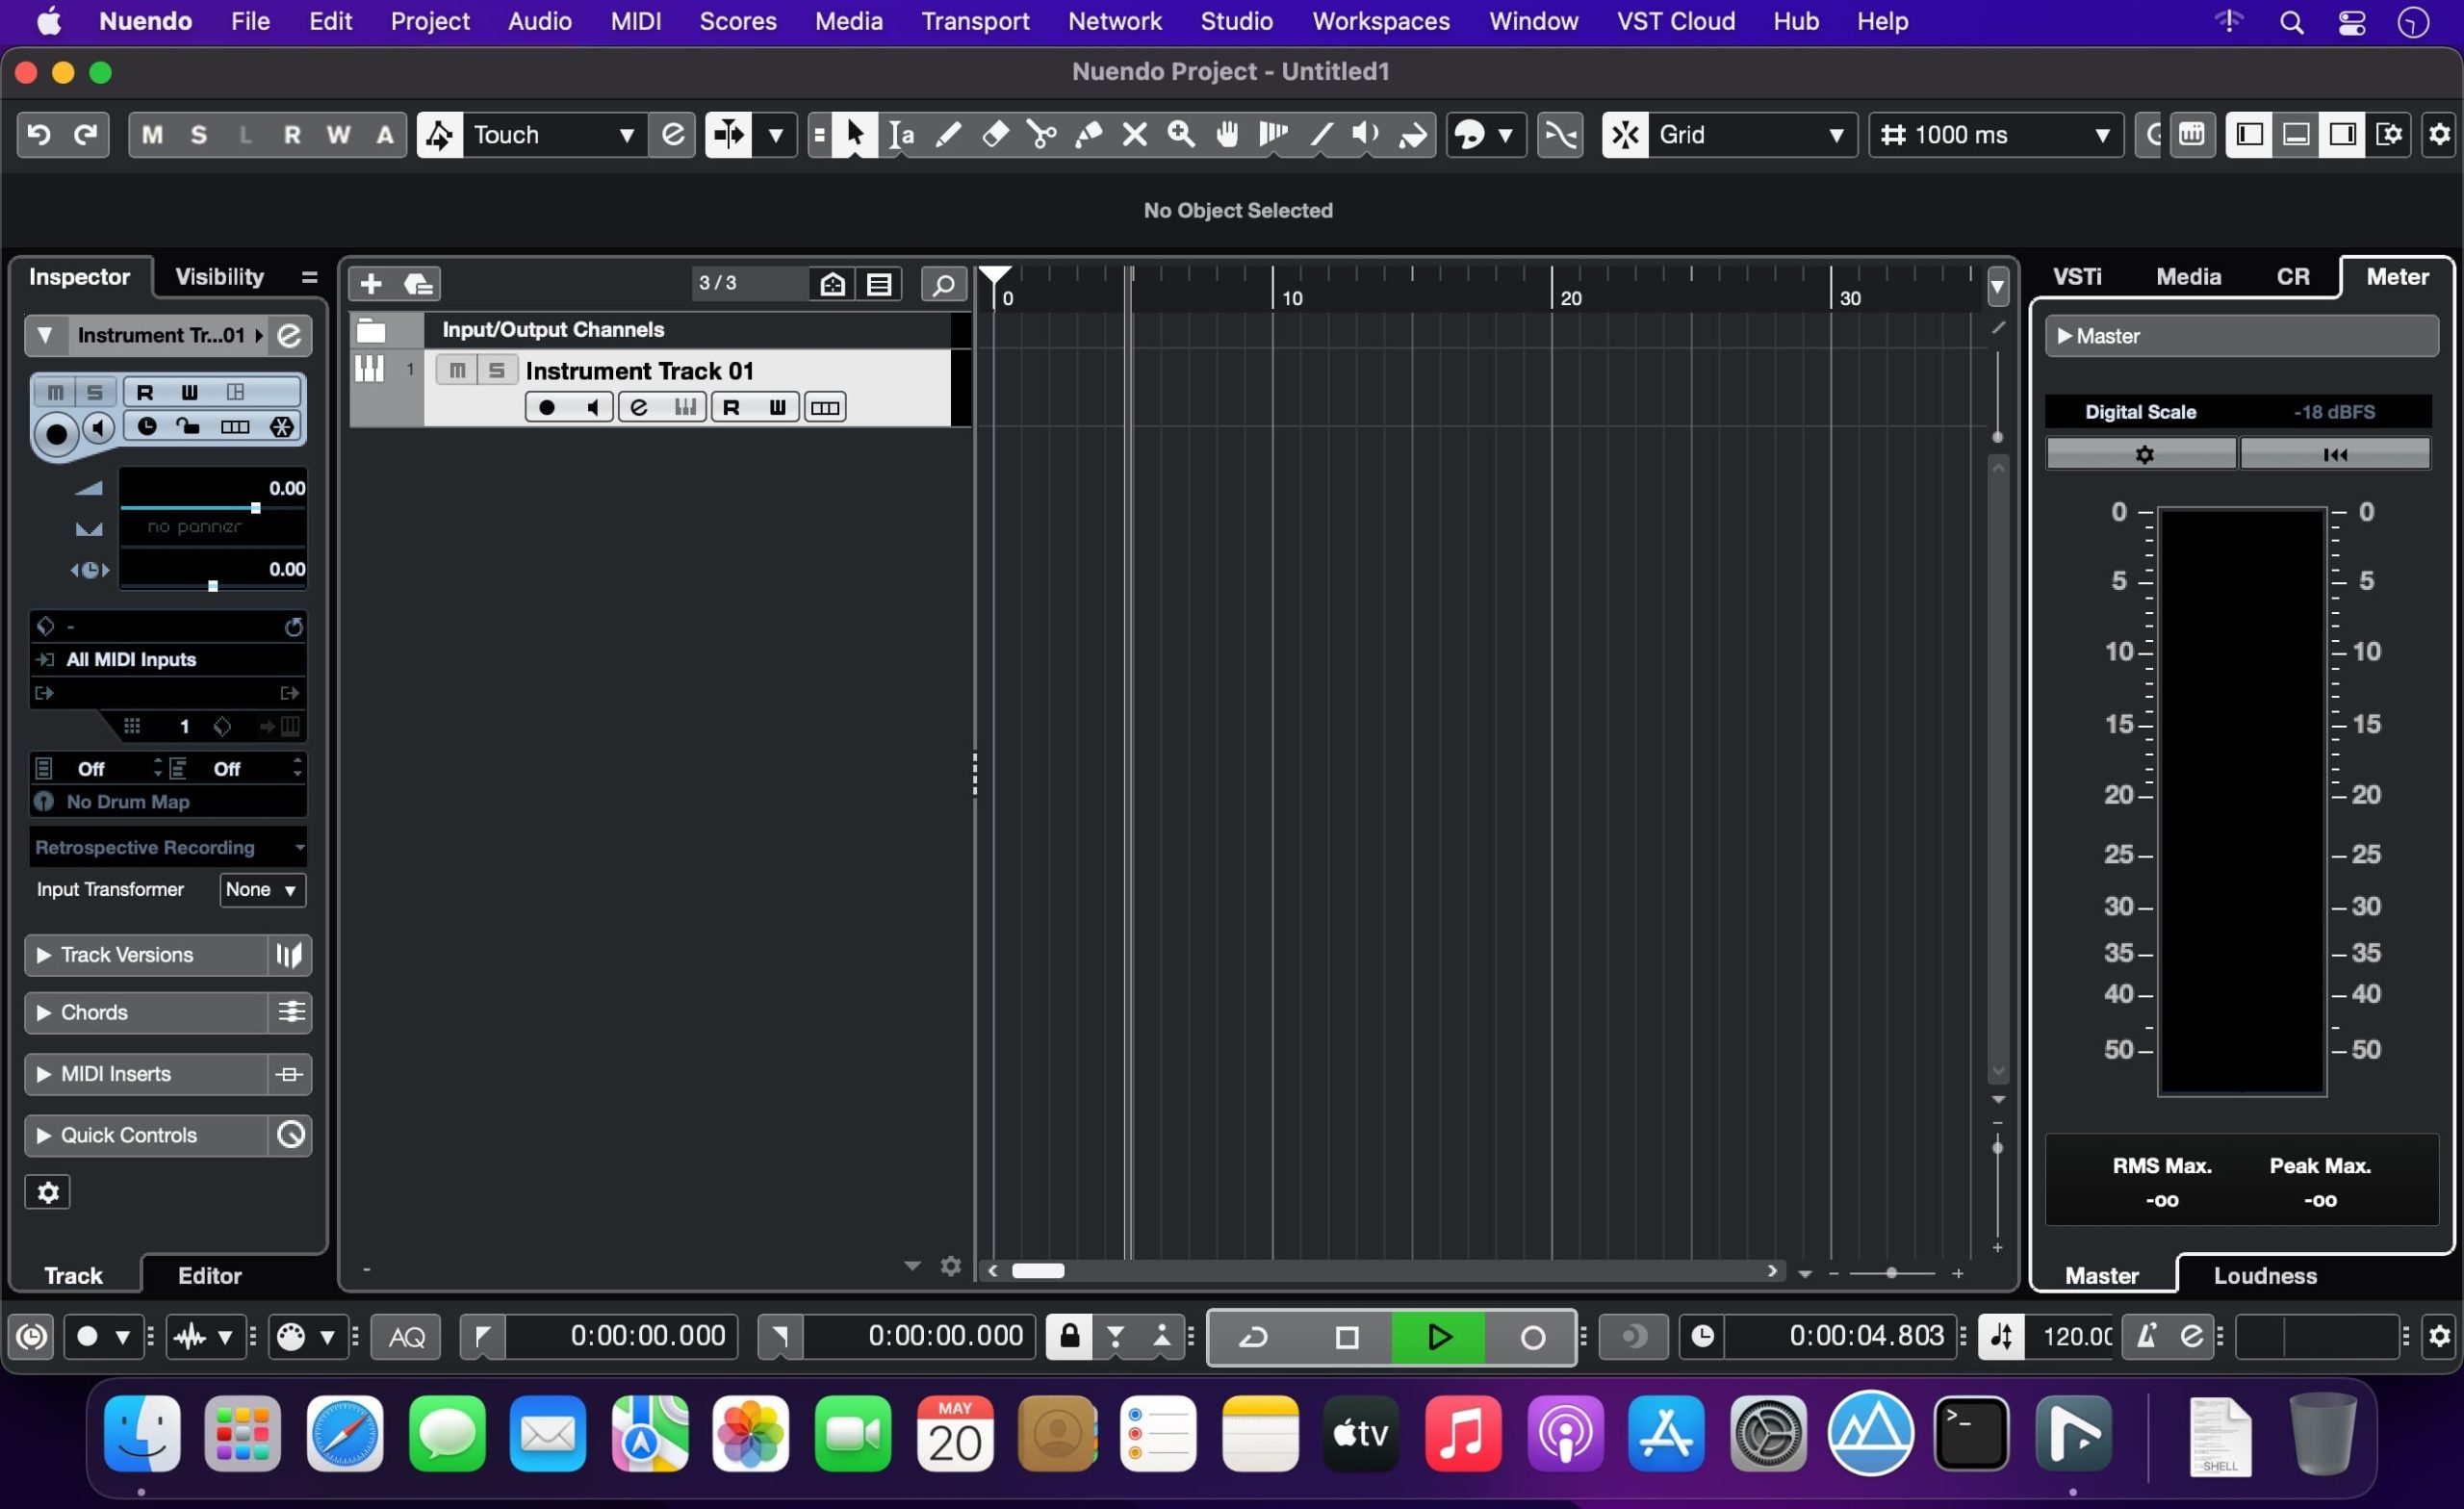The width and height of the screenshot is (2464, 1509).
Task: Select the Draw/Pencil tool in toolbar
Action: tap(945, 134)
